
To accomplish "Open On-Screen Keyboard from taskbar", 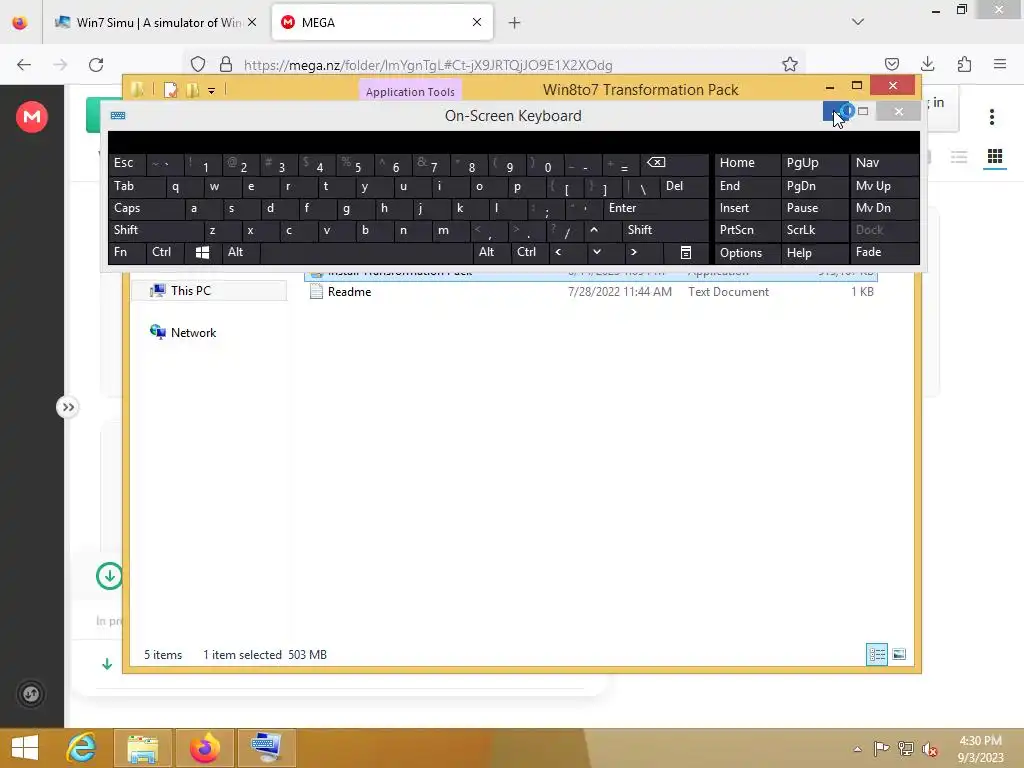I will [x=266, y=748].
